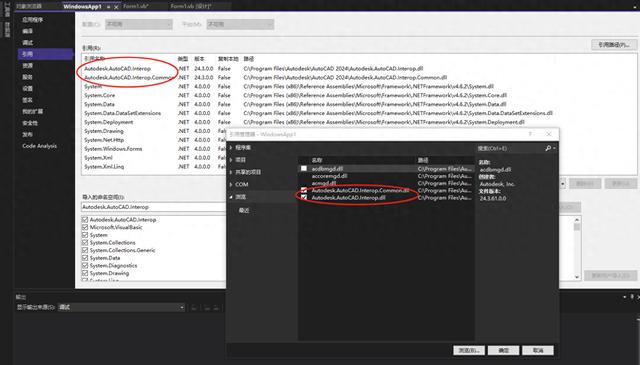Open the 应用程序 (Application) properties page

coord(33,20)
